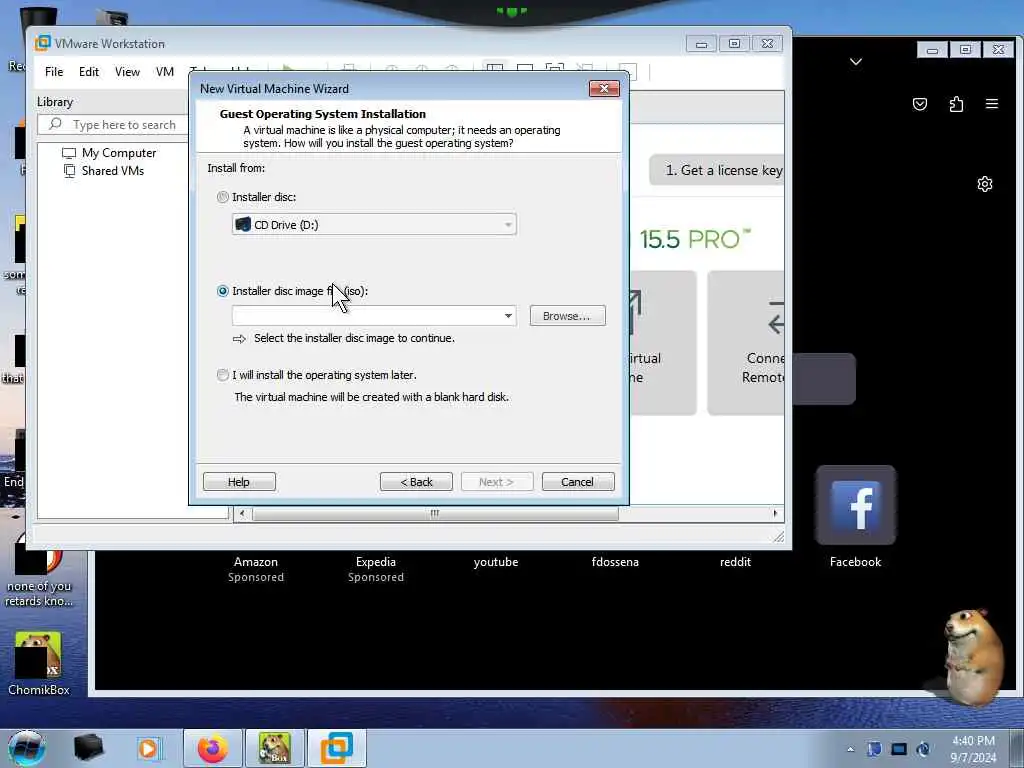Image resolution: width=1024 pixels, height=768 pixels.
Task: Select Installer disc image file (iso) option
Action: pyautogui.click(x=223, y=291)
